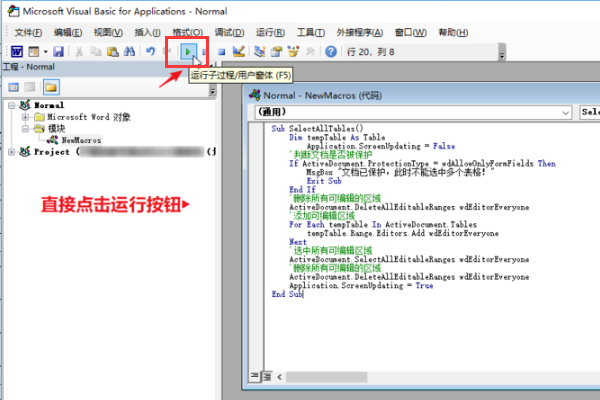Click the Insert UserForm toolbar icon

pyautogui.click(x=34, y=52)
